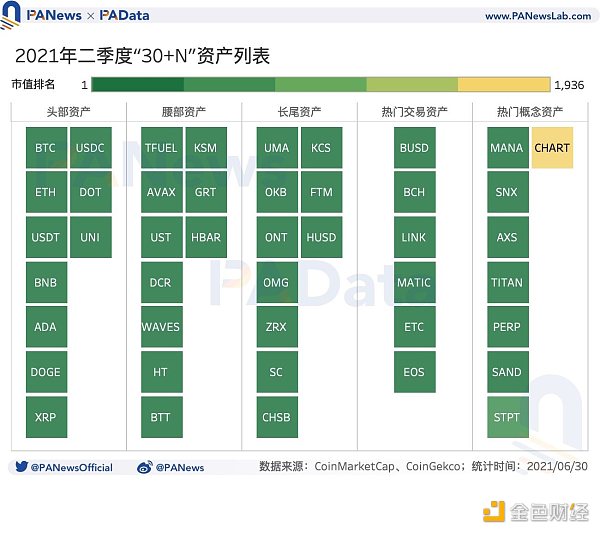Click the 头部资产 column header

(68, 112)
